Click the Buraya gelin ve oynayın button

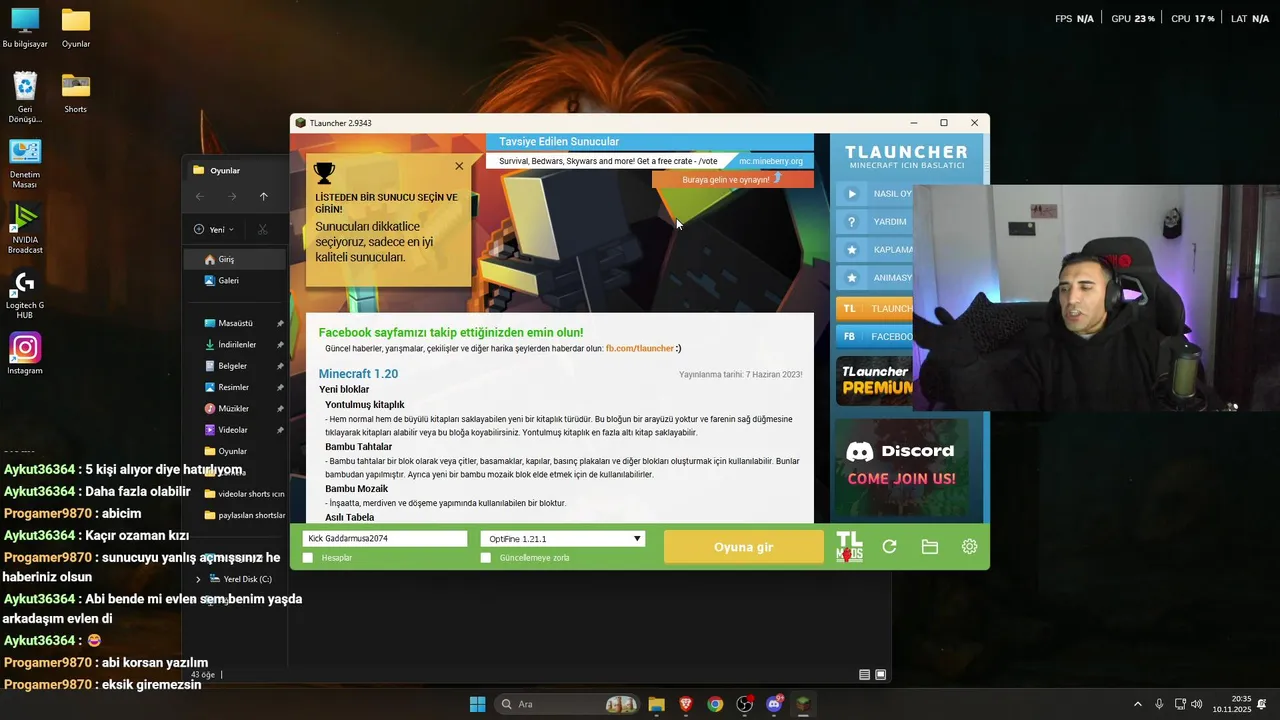click(733, 179)
